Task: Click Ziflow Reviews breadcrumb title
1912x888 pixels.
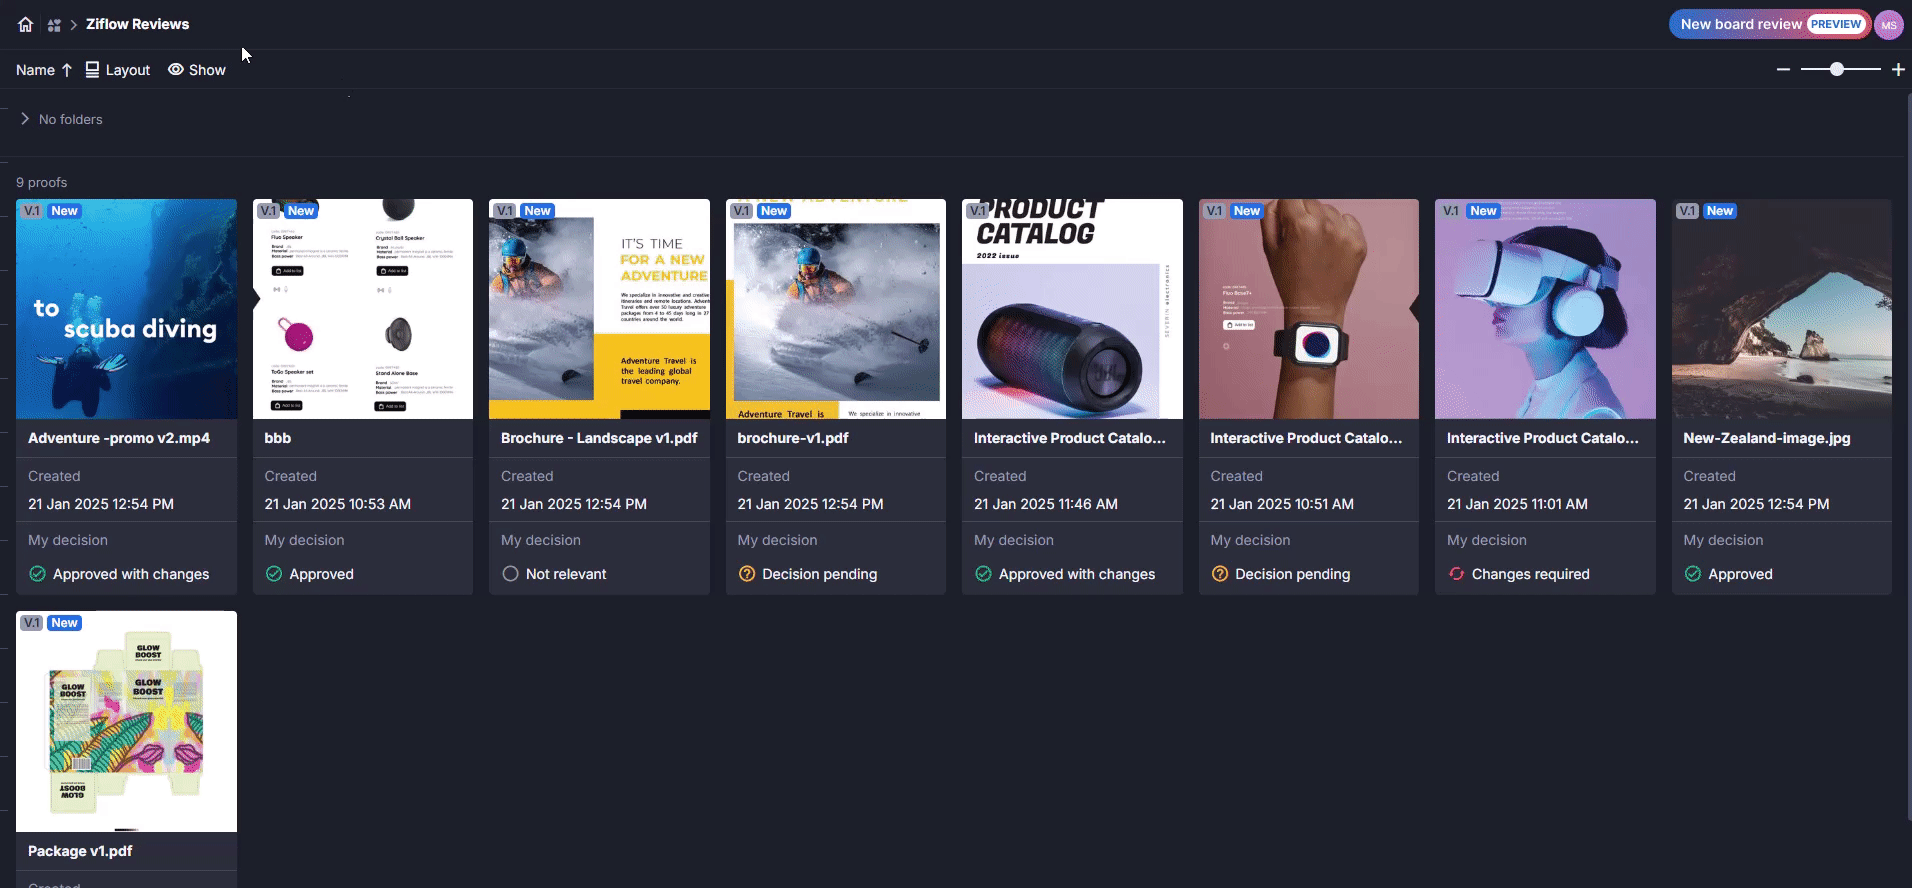Action: click(x=137, y=24)
